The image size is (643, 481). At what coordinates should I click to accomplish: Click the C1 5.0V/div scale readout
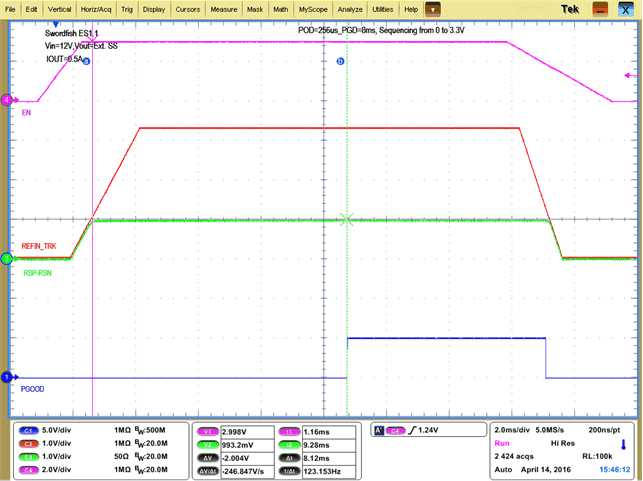[56, 431]
